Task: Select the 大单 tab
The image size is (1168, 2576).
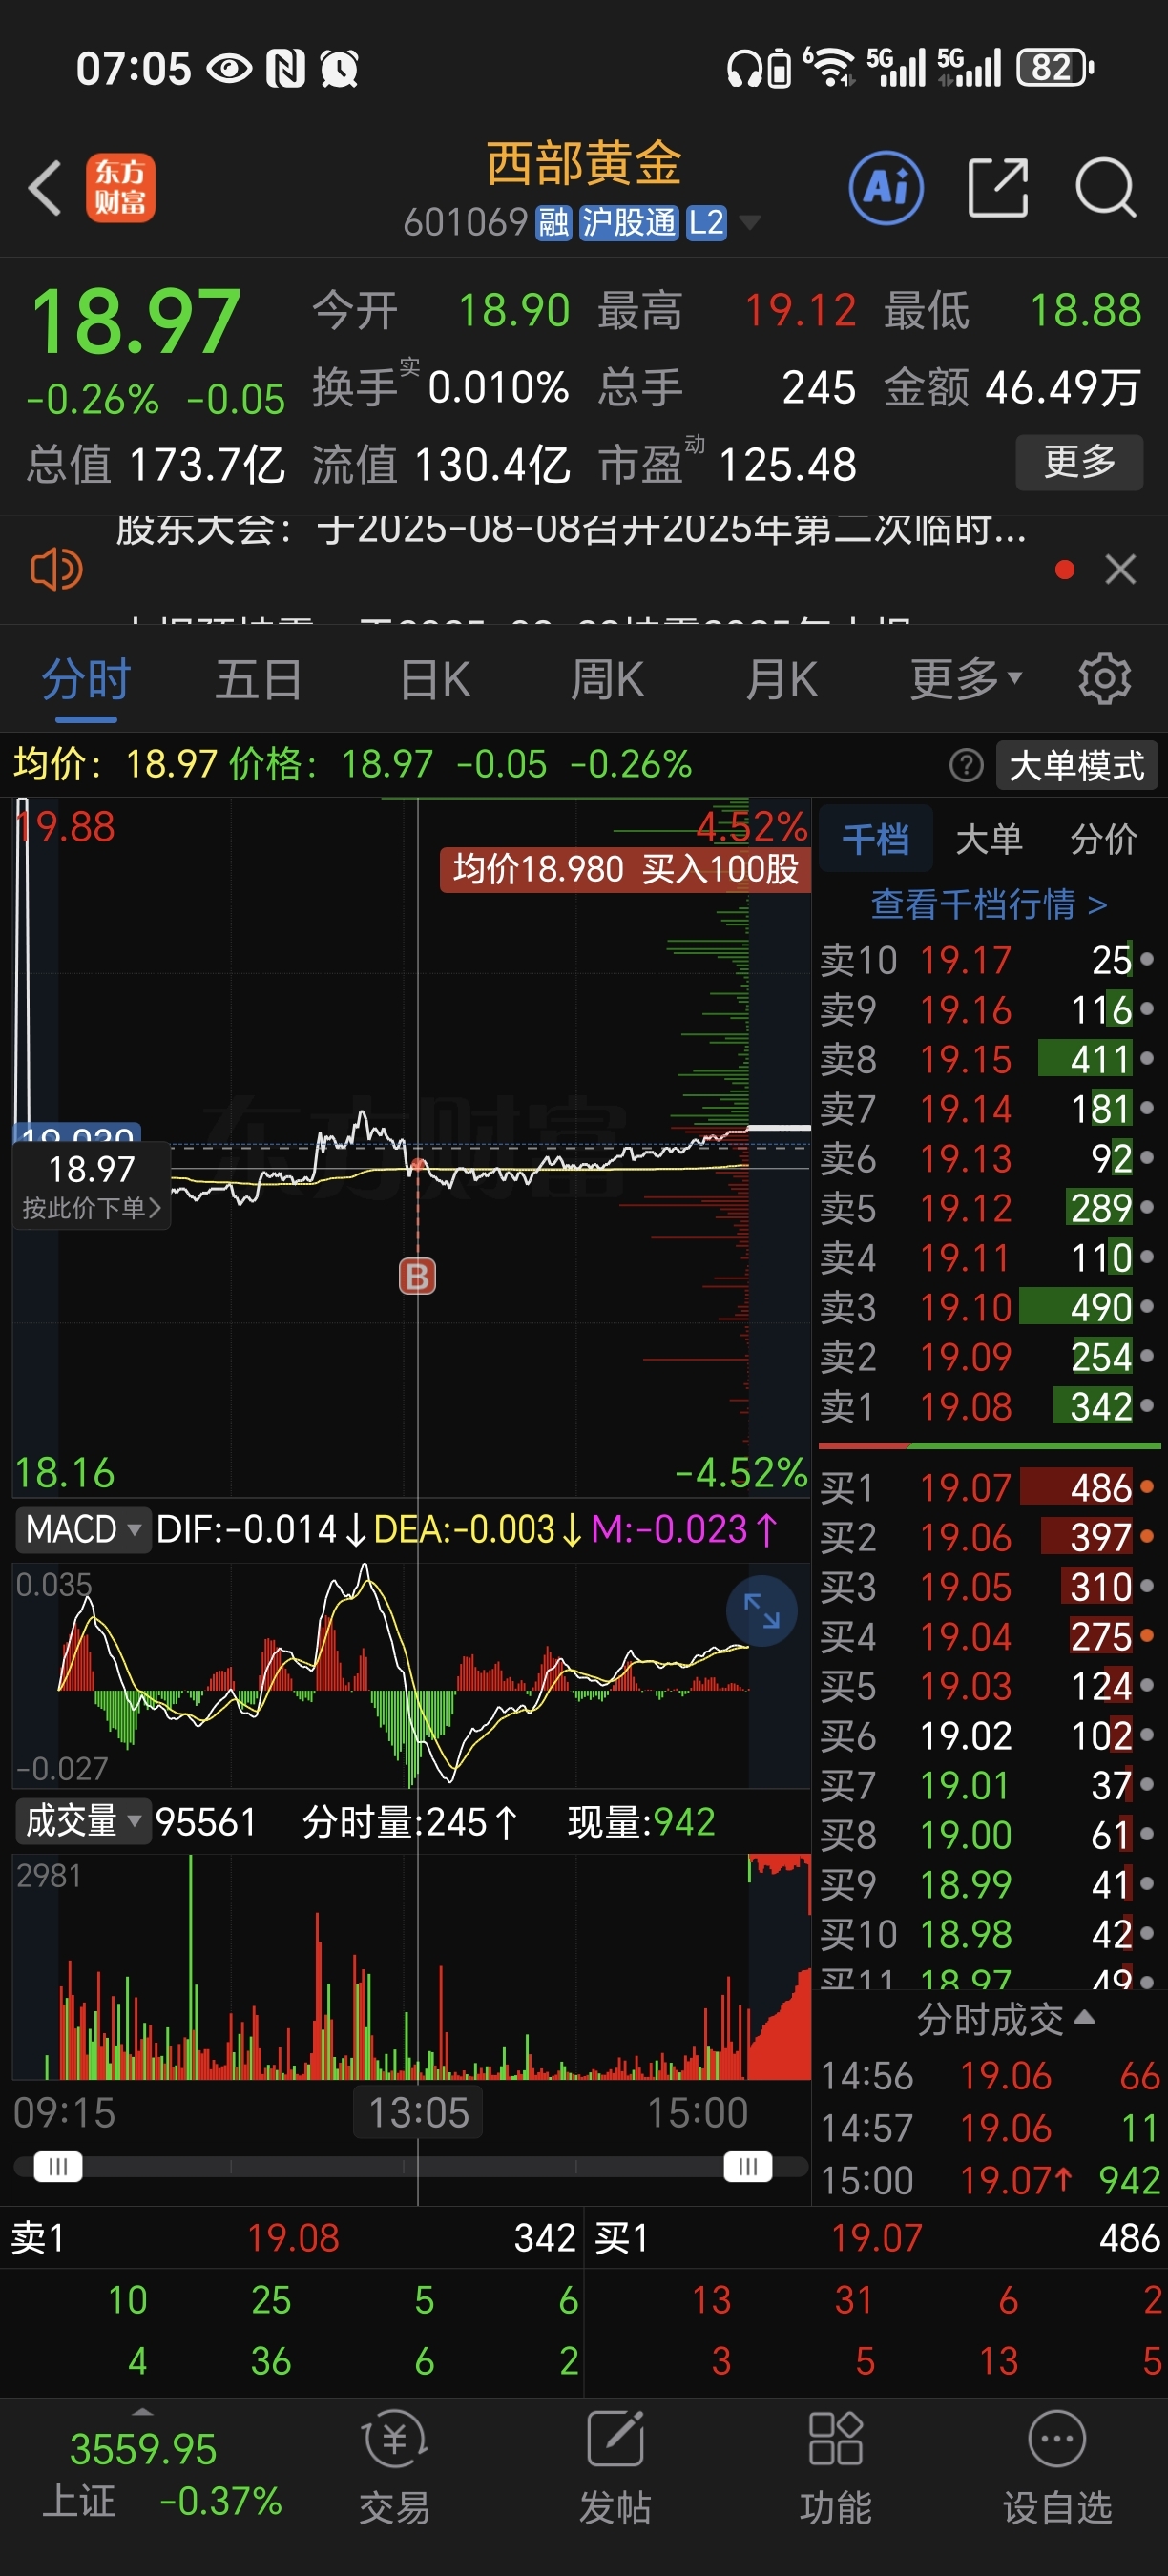Action: click(988, 839)
